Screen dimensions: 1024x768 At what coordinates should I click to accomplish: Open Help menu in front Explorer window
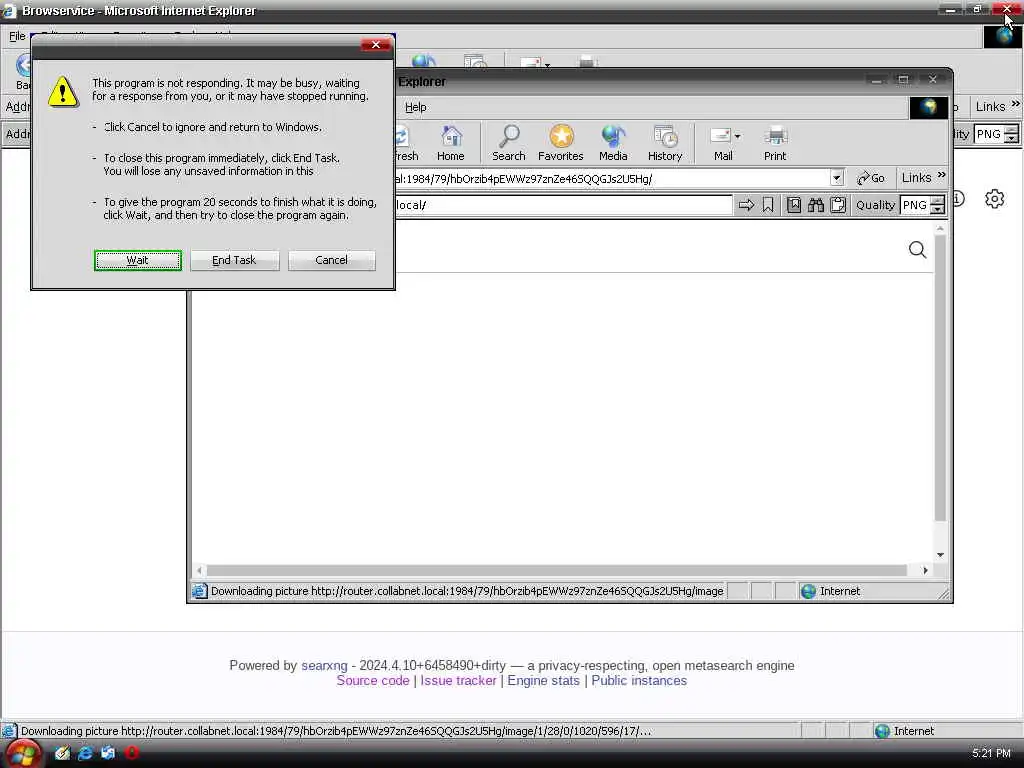click(415, 107)
